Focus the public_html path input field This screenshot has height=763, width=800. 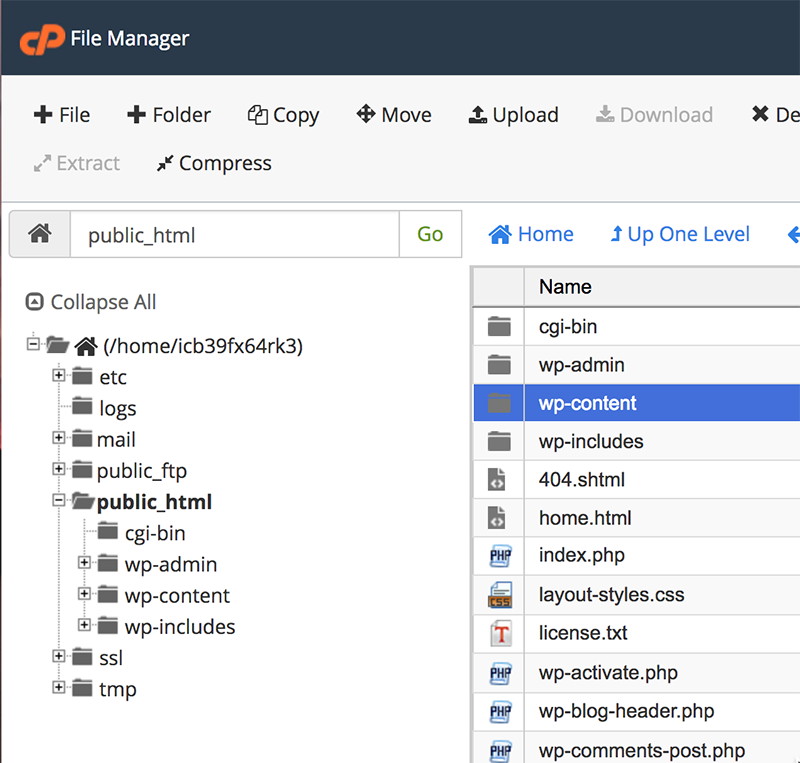coord(235,234)
